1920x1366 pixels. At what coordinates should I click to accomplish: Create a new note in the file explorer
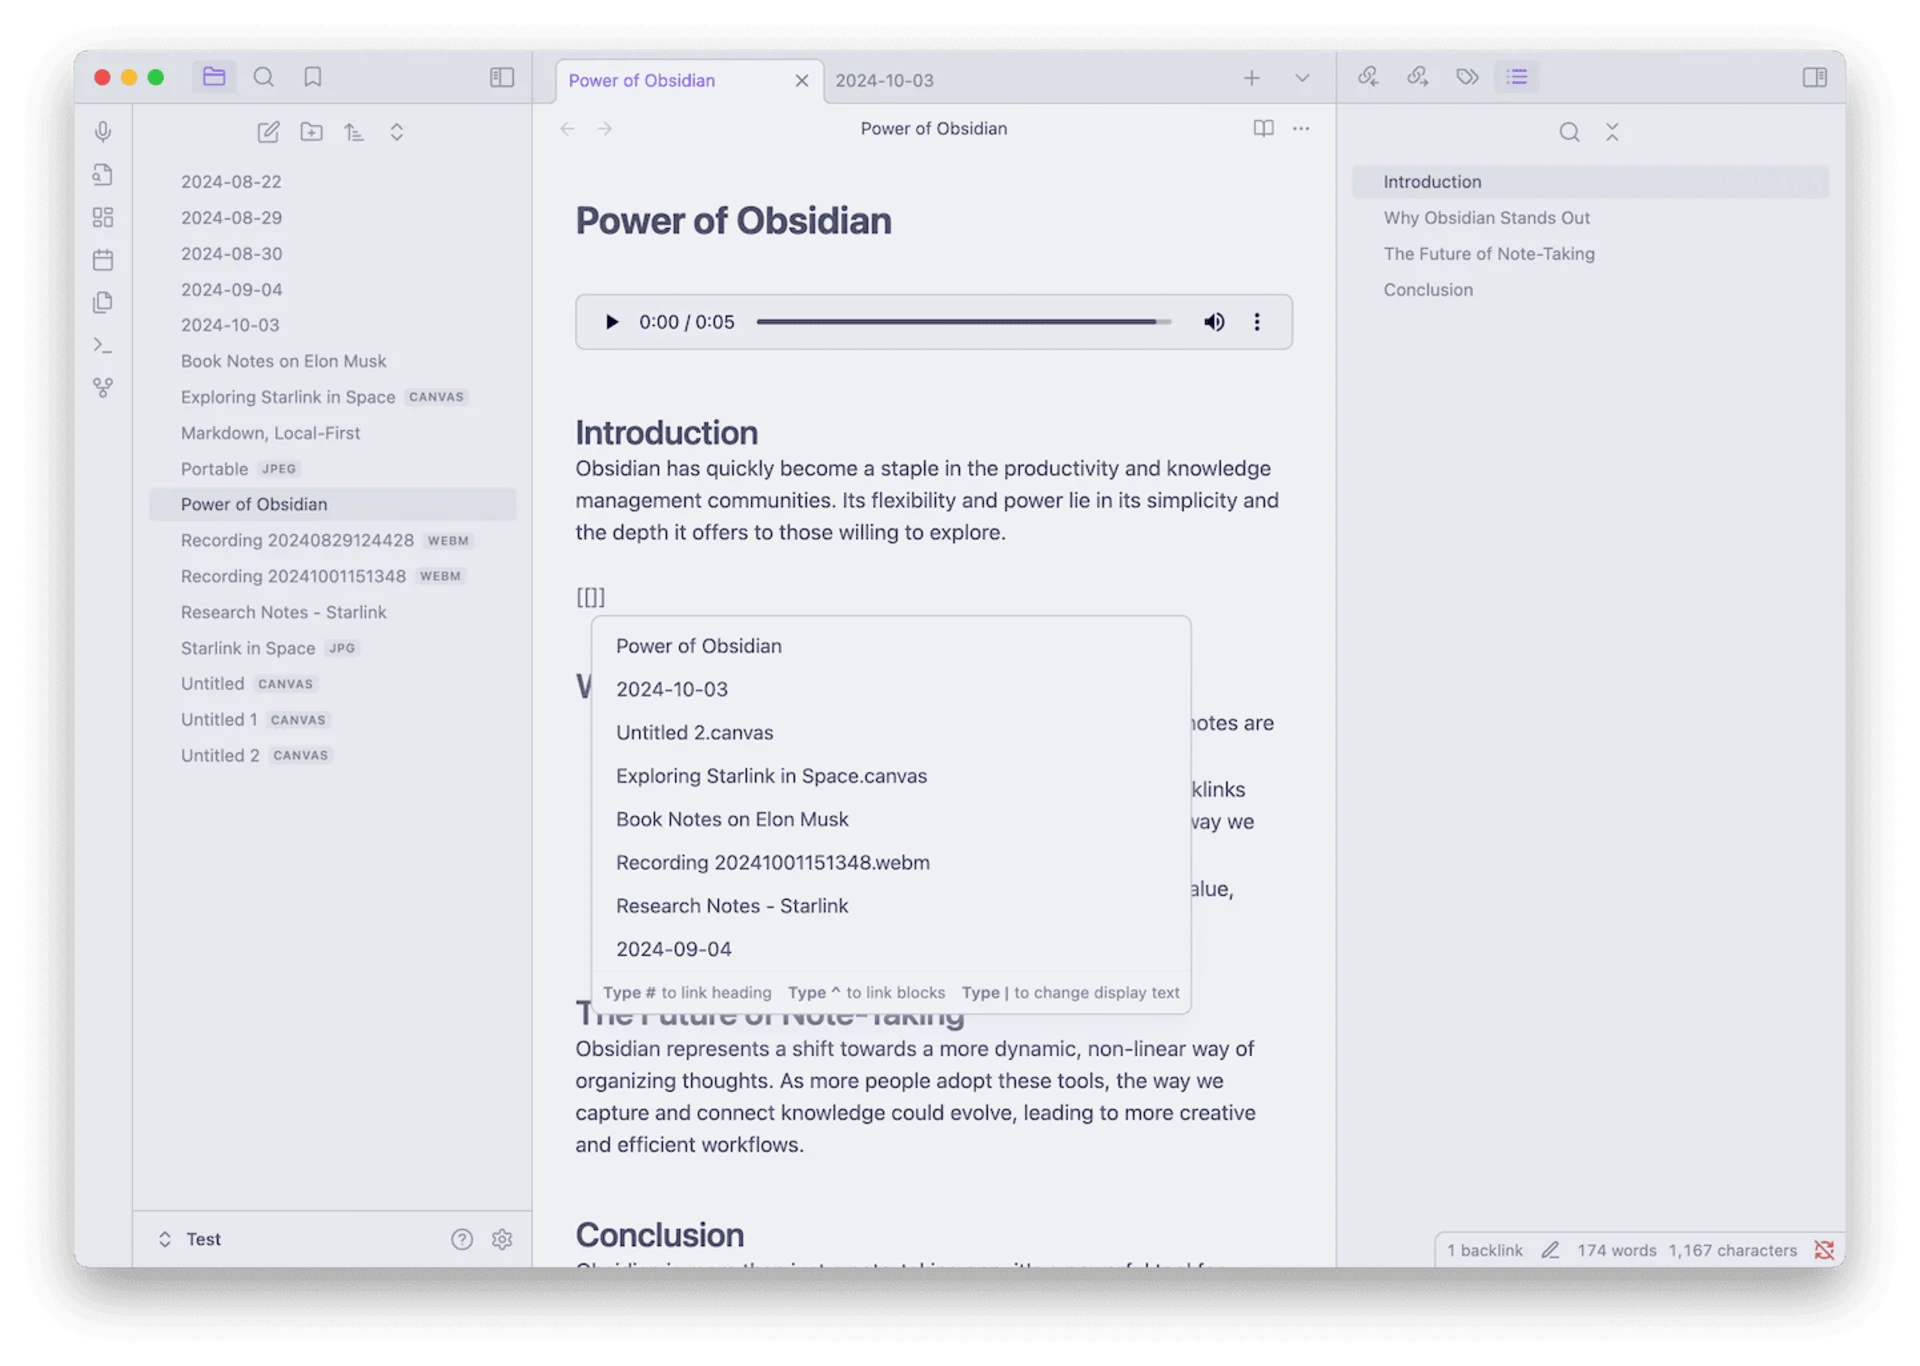pos(268,132)
